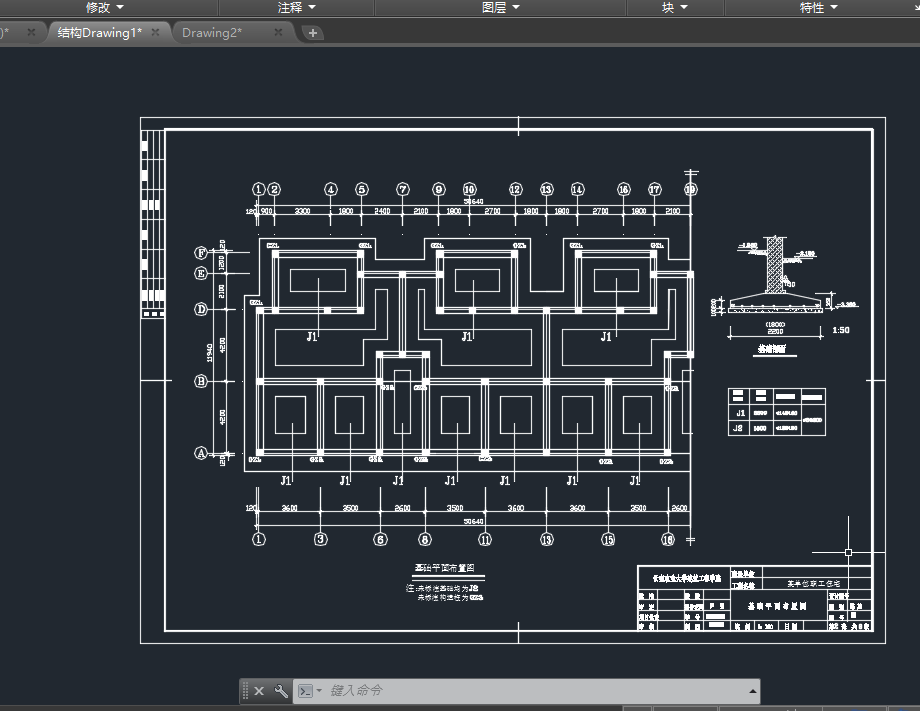Switch to the 结构Drawing1* file tab

click(x=100, y=33)
